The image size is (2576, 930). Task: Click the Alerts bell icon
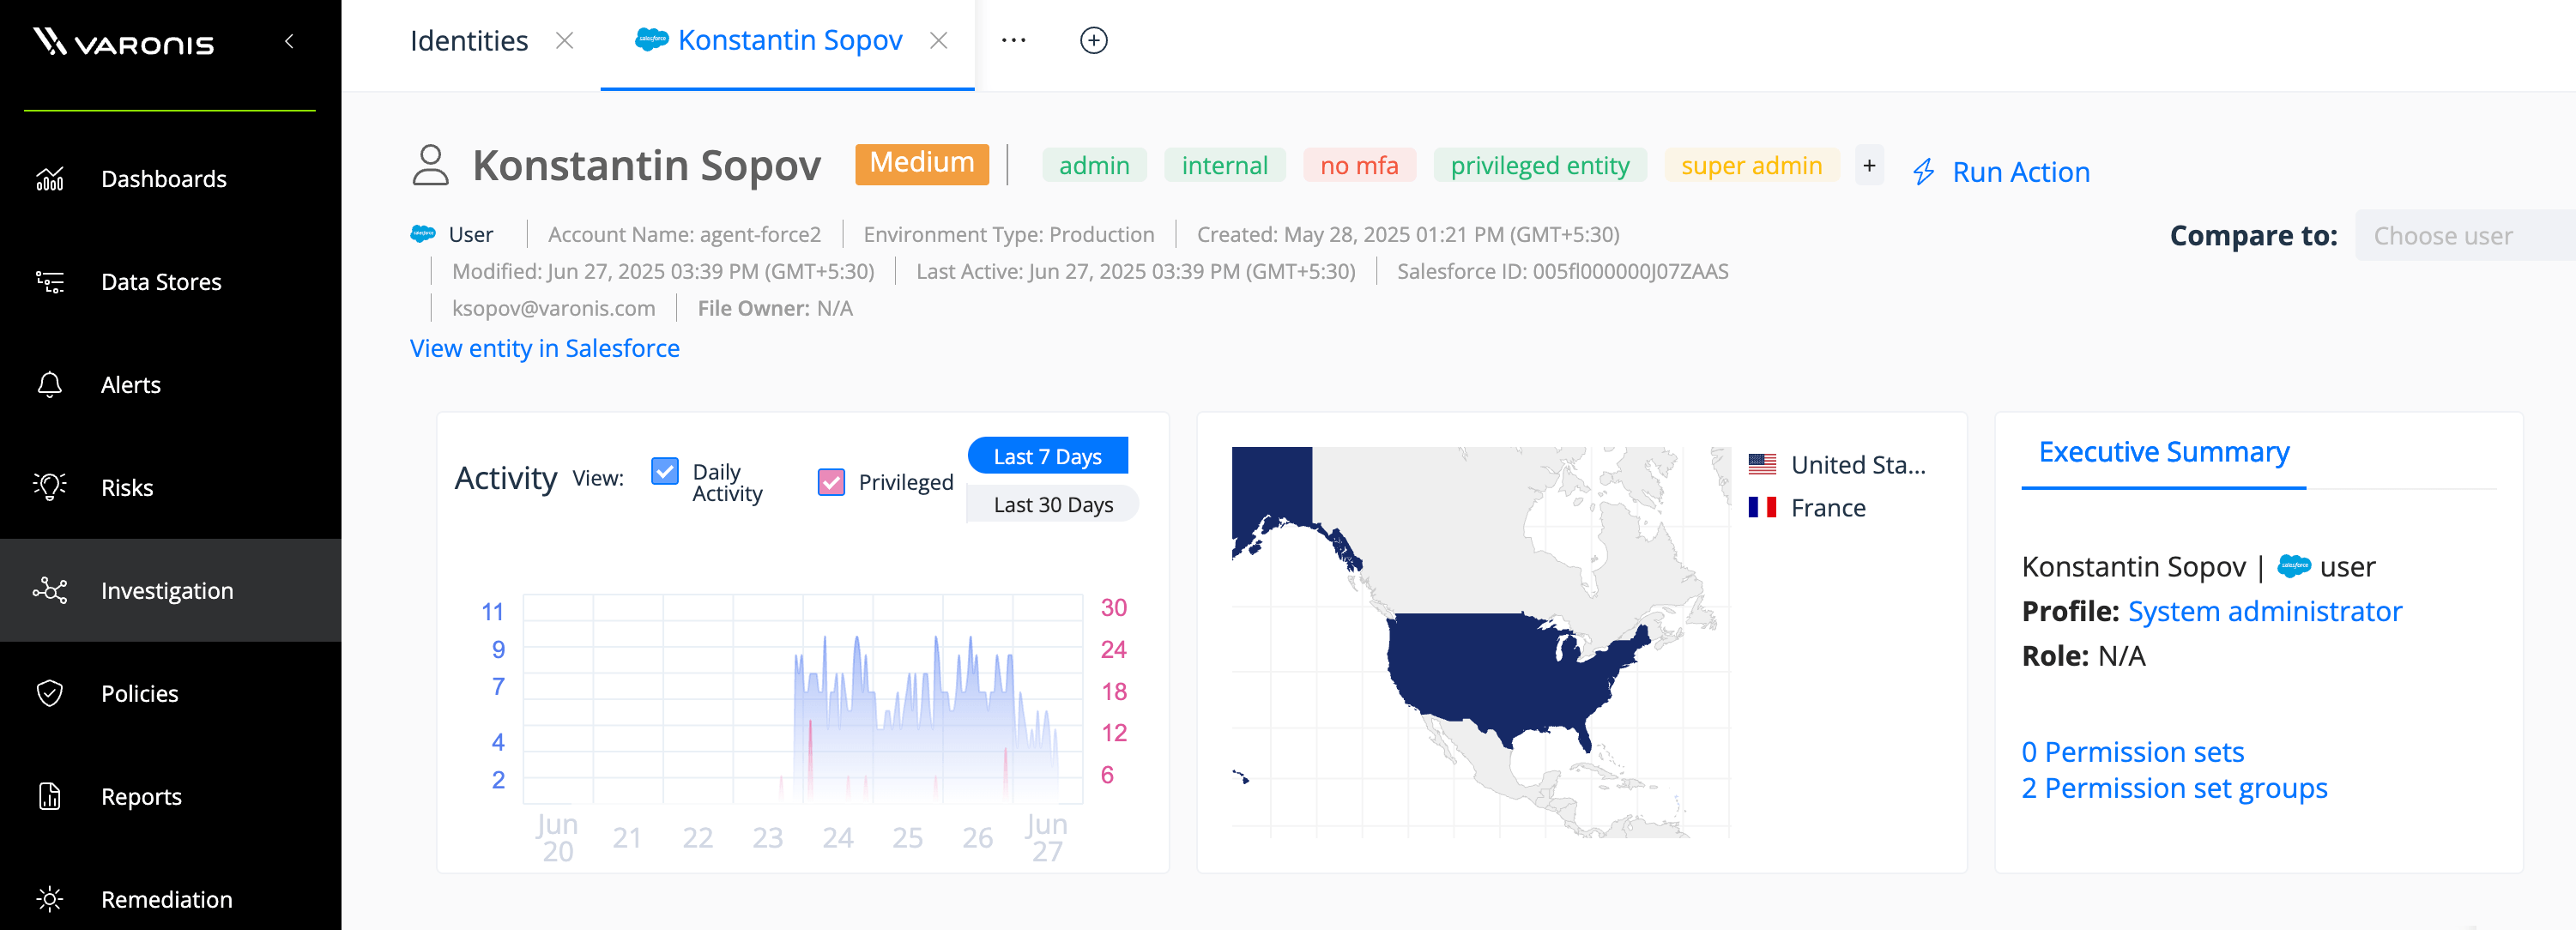[x=50, y=385]
